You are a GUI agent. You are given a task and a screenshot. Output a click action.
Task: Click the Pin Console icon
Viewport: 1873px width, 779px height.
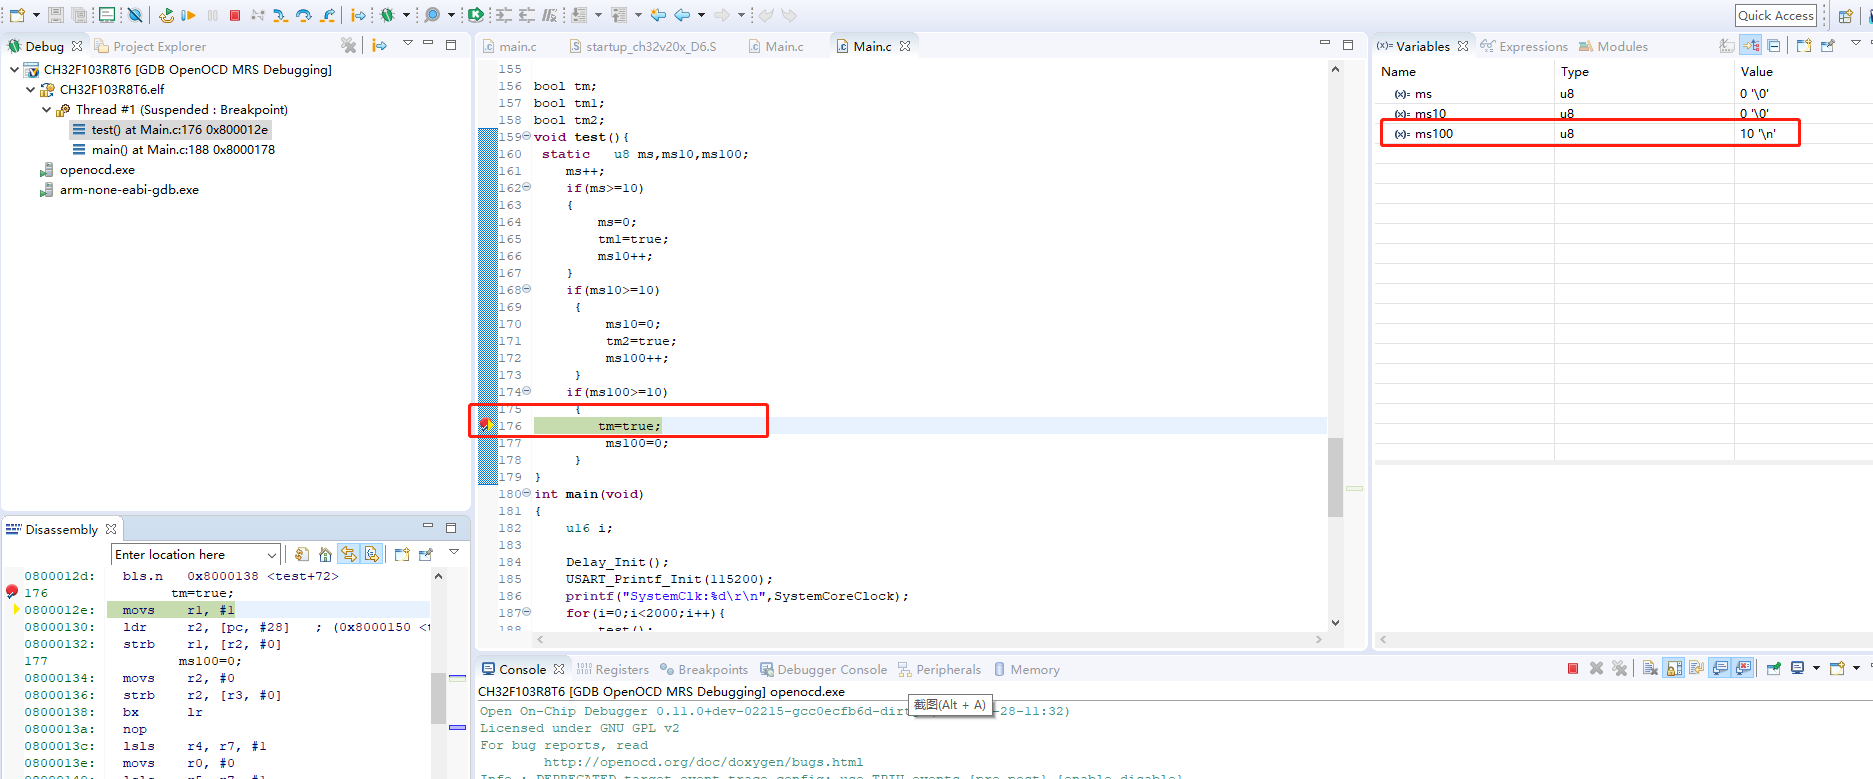click(1774, 668)
